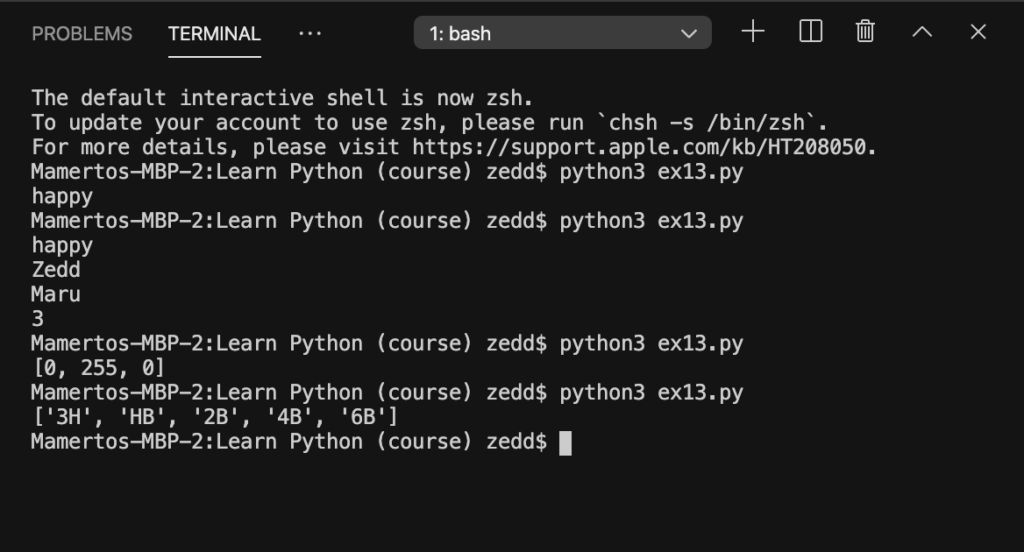Image resolution: width=1024 pixels, height=552 pixels.
Task: Click the Maru output line
Action: coord(56,295)
